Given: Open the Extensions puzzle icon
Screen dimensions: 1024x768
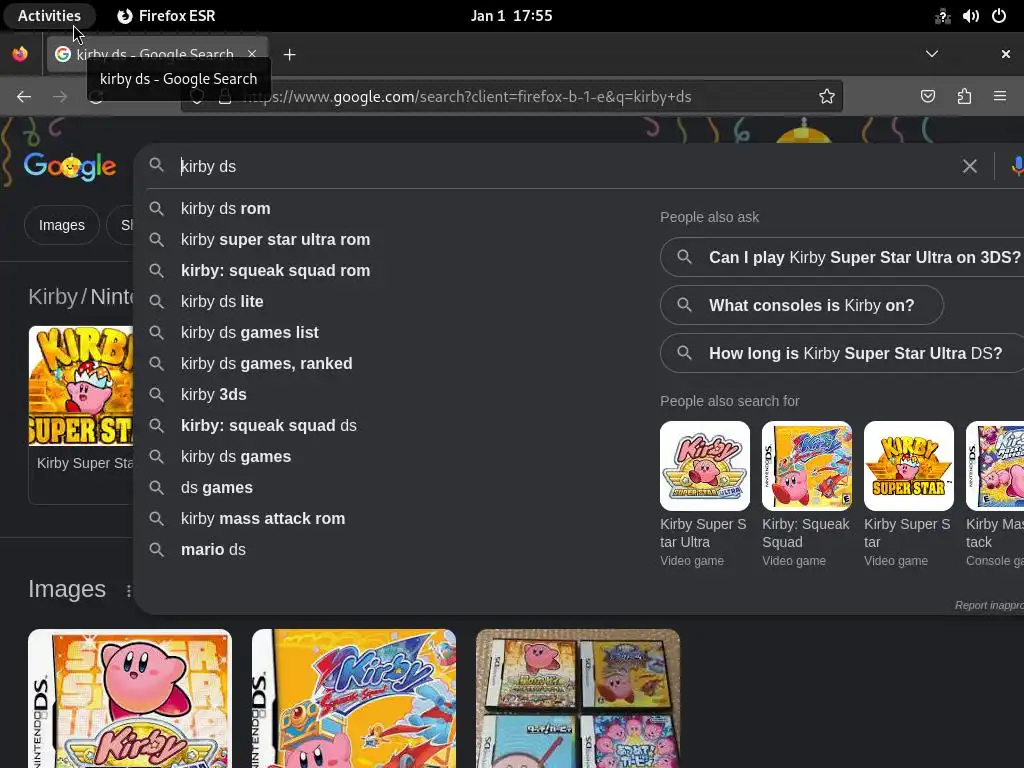Looking at the screenshot, I should pos(964,97).
